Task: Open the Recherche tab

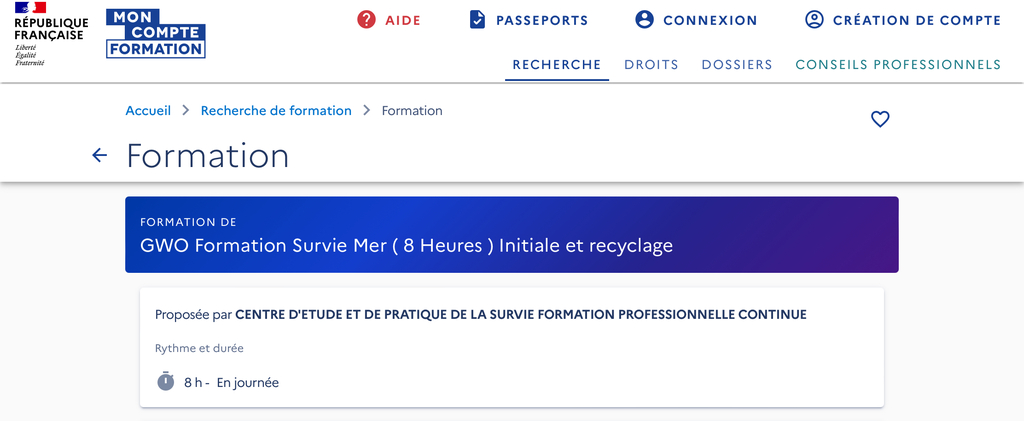Action: point(556,65)
